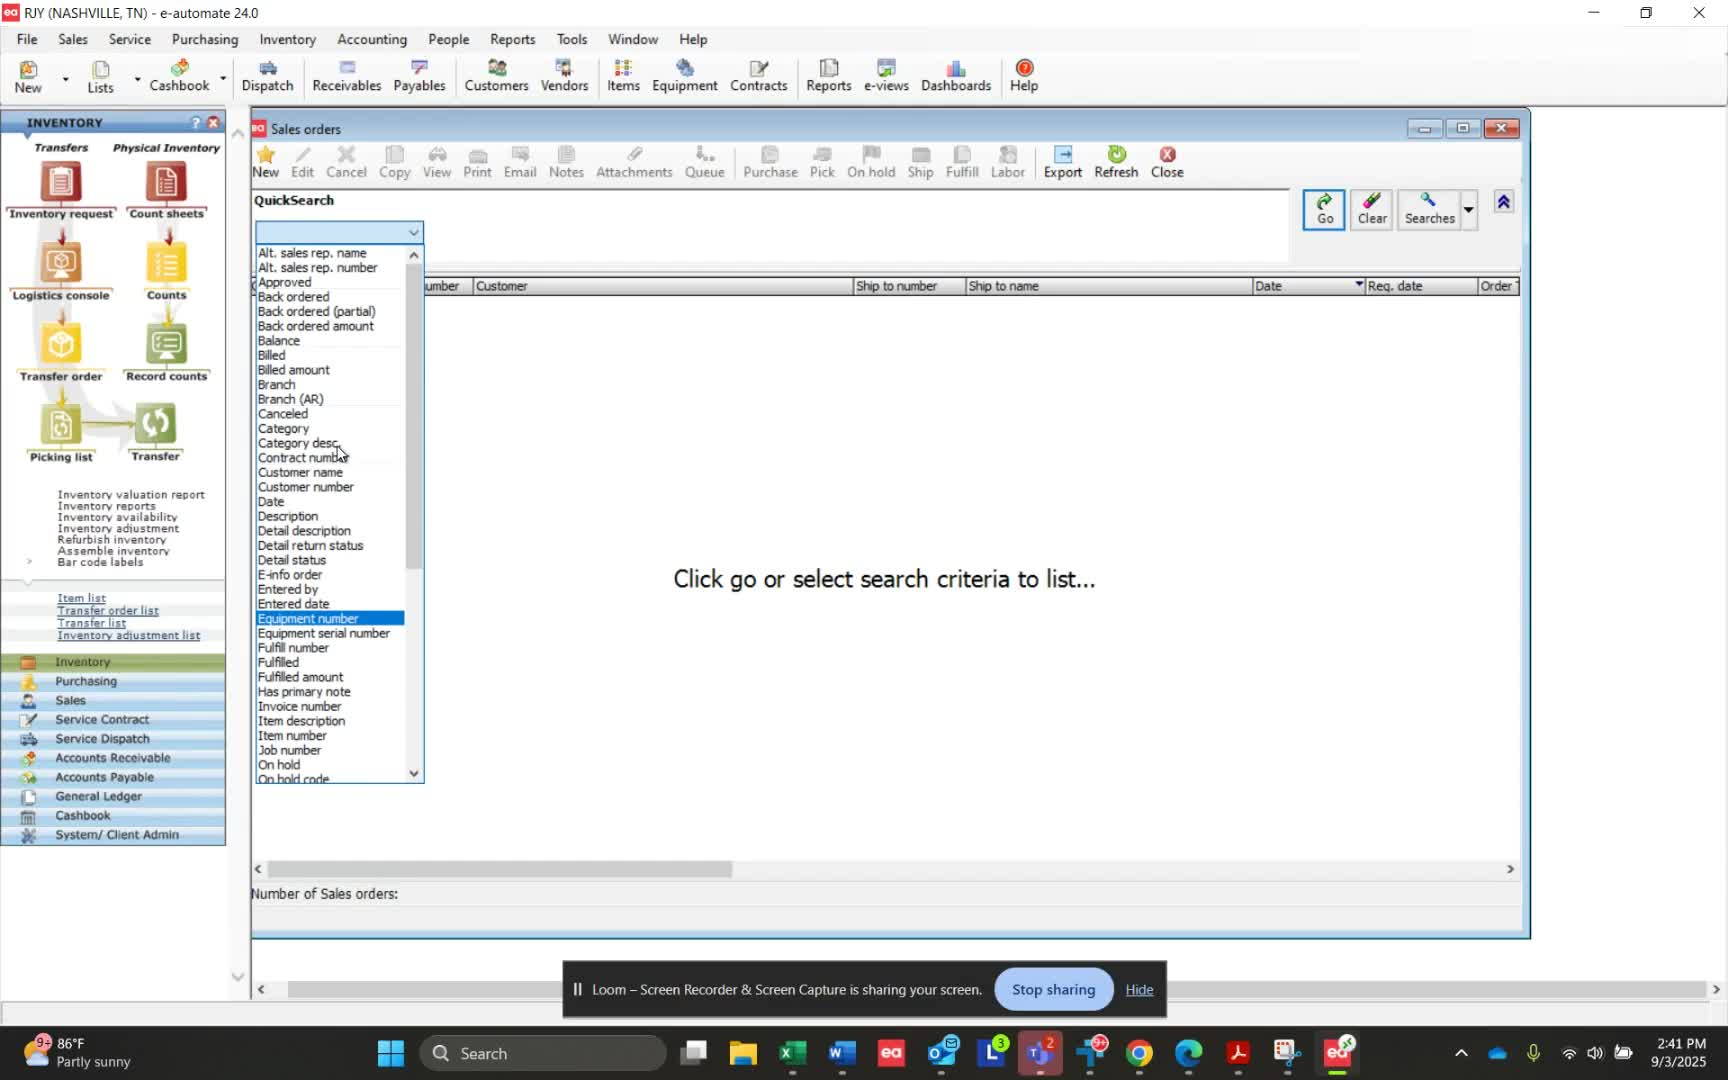1728x1080 pixels.
Task: Click the Clear search icon
Action: click(1372, 209)
